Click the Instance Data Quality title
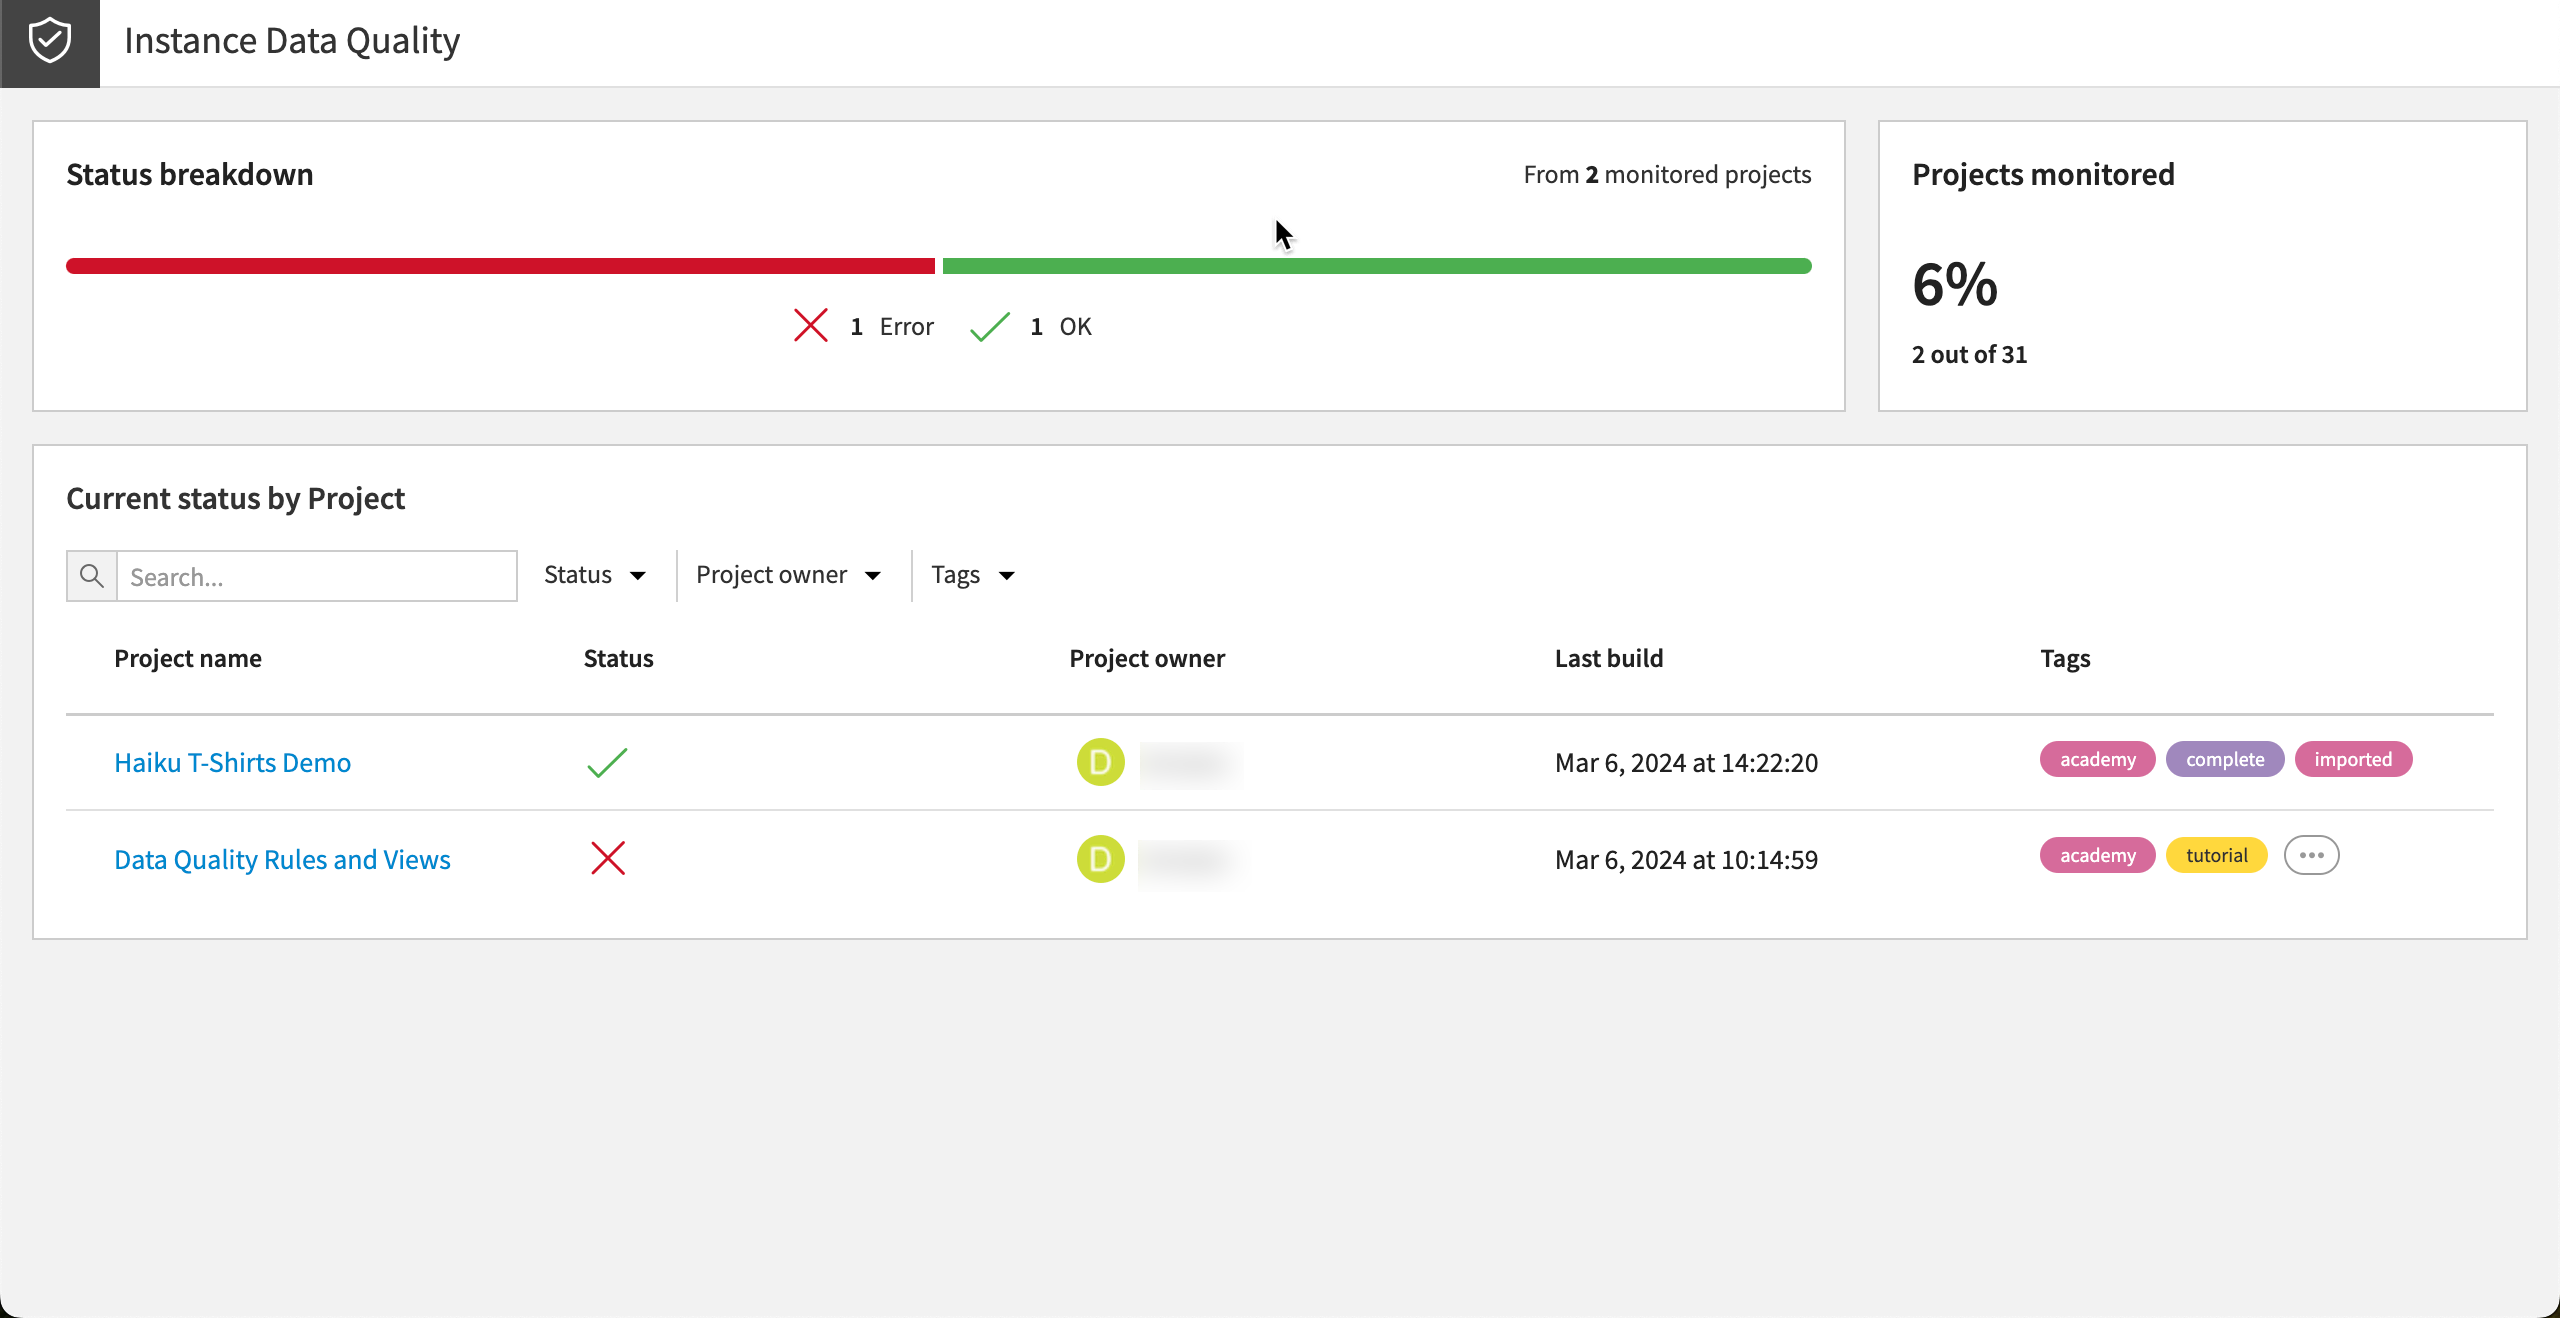The height and width of the screenshot is (1318, 2560). (x=292, y=40)
